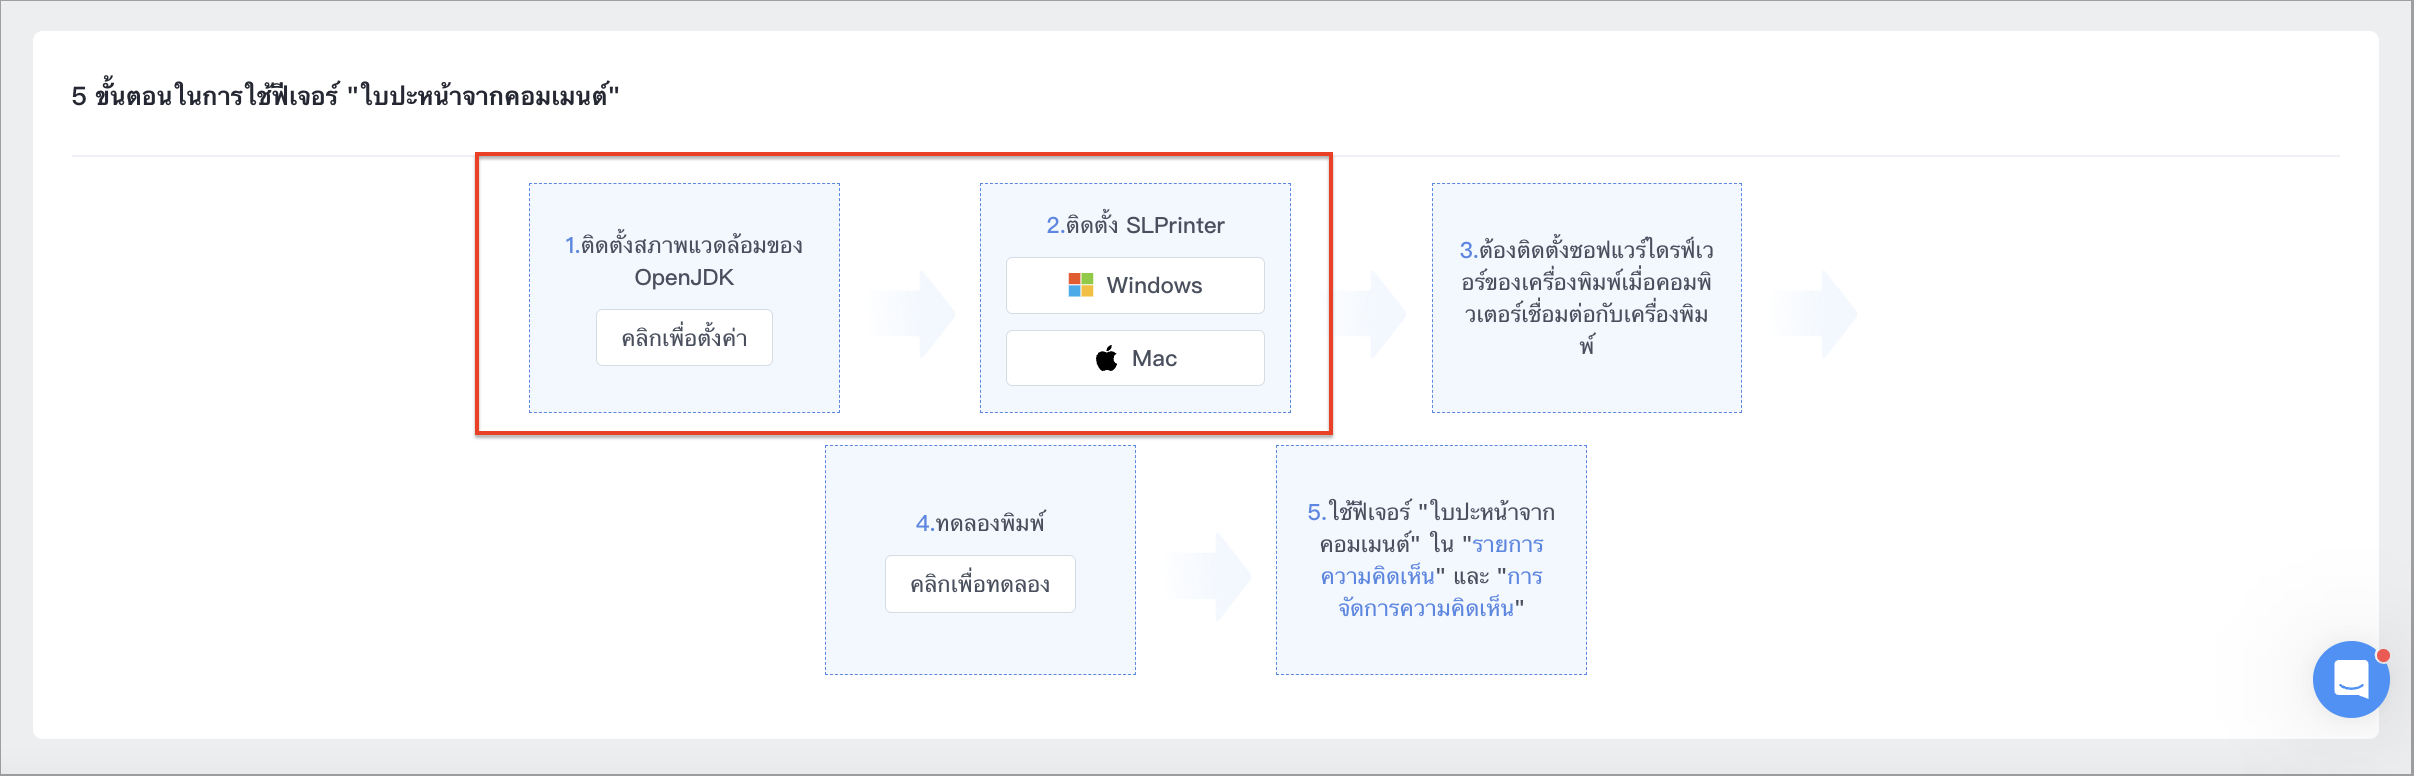
Task: Click the arrow after step 3
Action: [1816, 314]
